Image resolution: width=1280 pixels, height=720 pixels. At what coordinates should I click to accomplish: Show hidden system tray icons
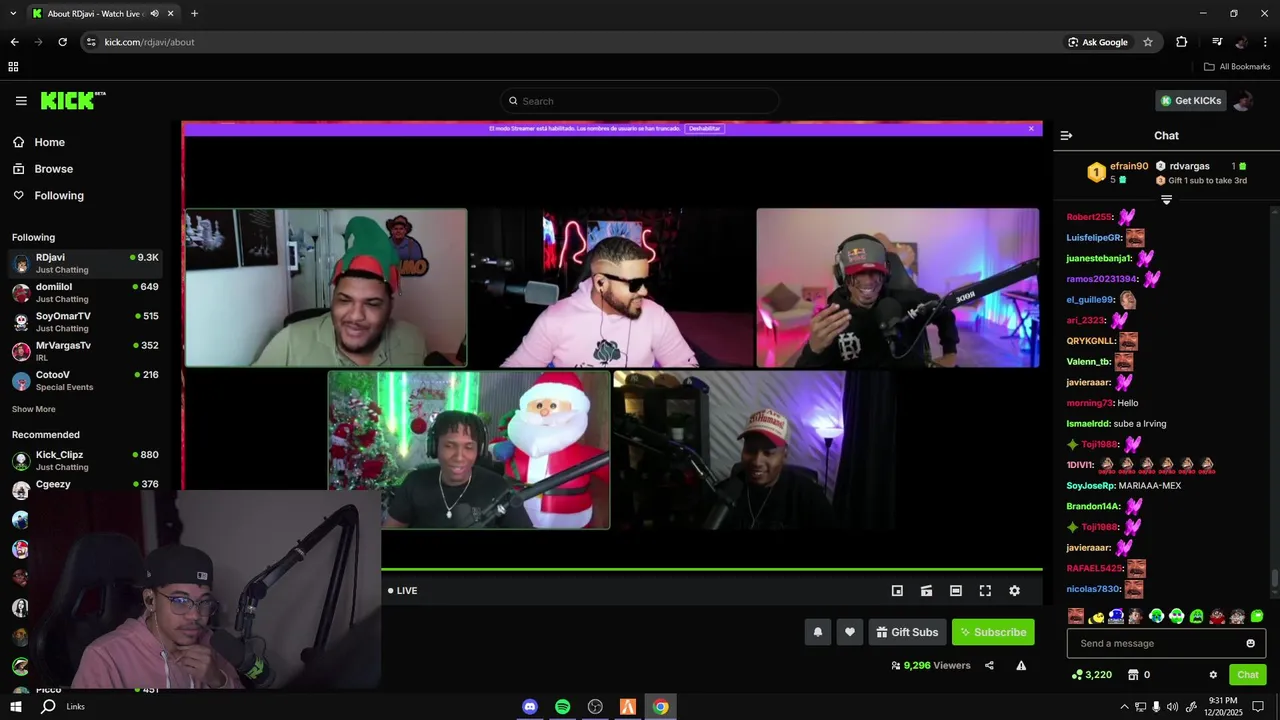click(1124, 707)
